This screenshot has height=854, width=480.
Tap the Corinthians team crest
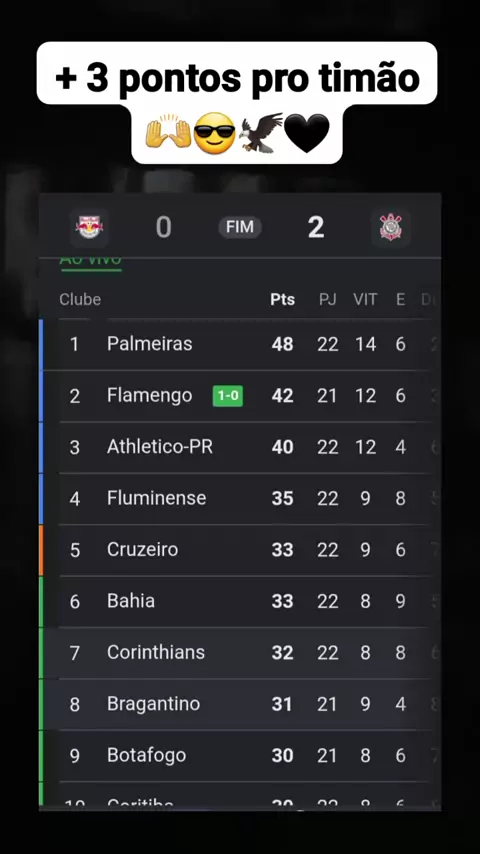391,228
